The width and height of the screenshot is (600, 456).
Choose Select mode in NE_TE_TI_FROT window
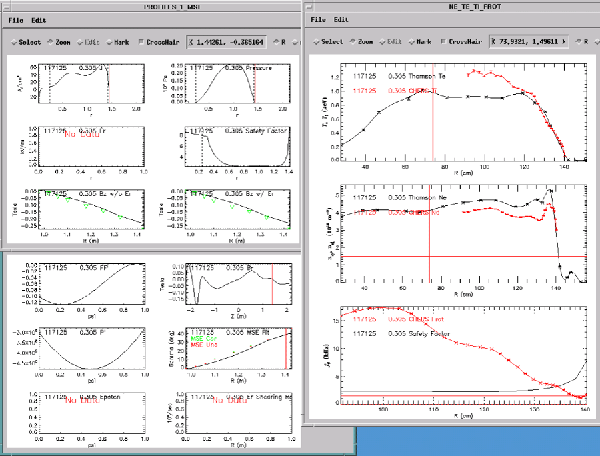[x=328, y=41]
